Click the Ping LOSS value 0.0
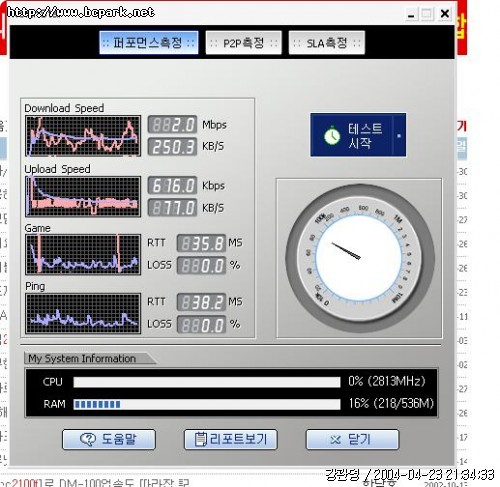Image resolution: width=500 pixels, height=487 pixels. 201,325
